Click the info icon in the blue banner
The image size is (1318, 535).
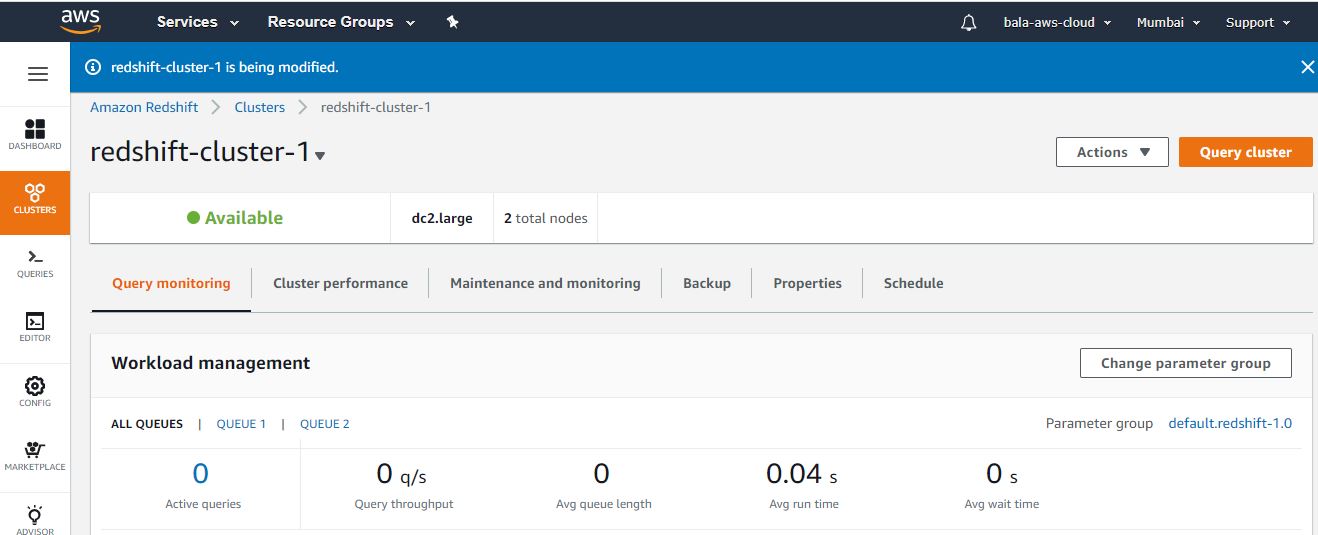pyautogui.click(x=93, y=67)
